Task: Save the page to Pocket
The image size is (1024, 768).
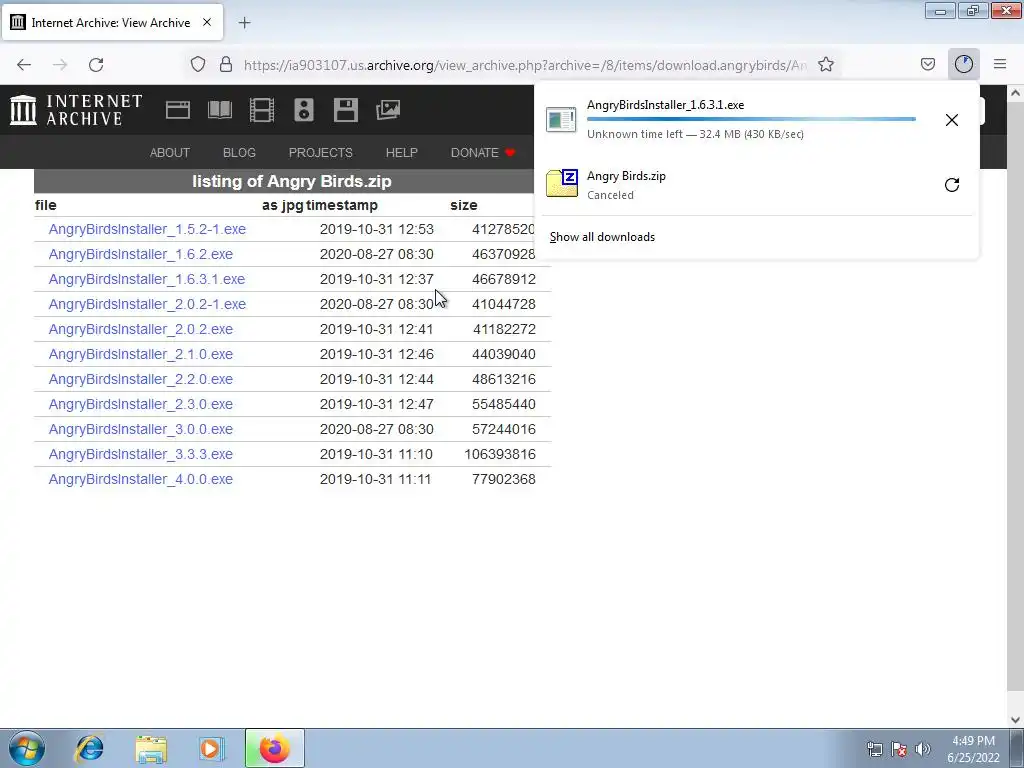Action: [x=928, y=64]
